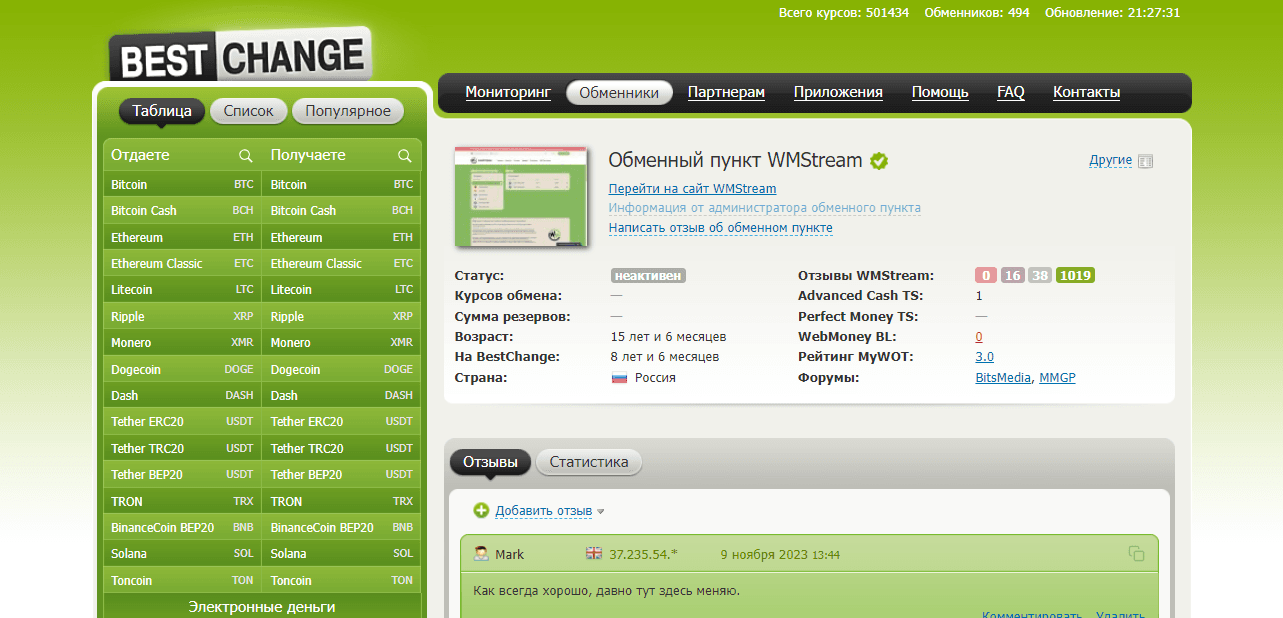Click the UK flag icon in Mark's review
The image size is (1283, 618).
594,553
